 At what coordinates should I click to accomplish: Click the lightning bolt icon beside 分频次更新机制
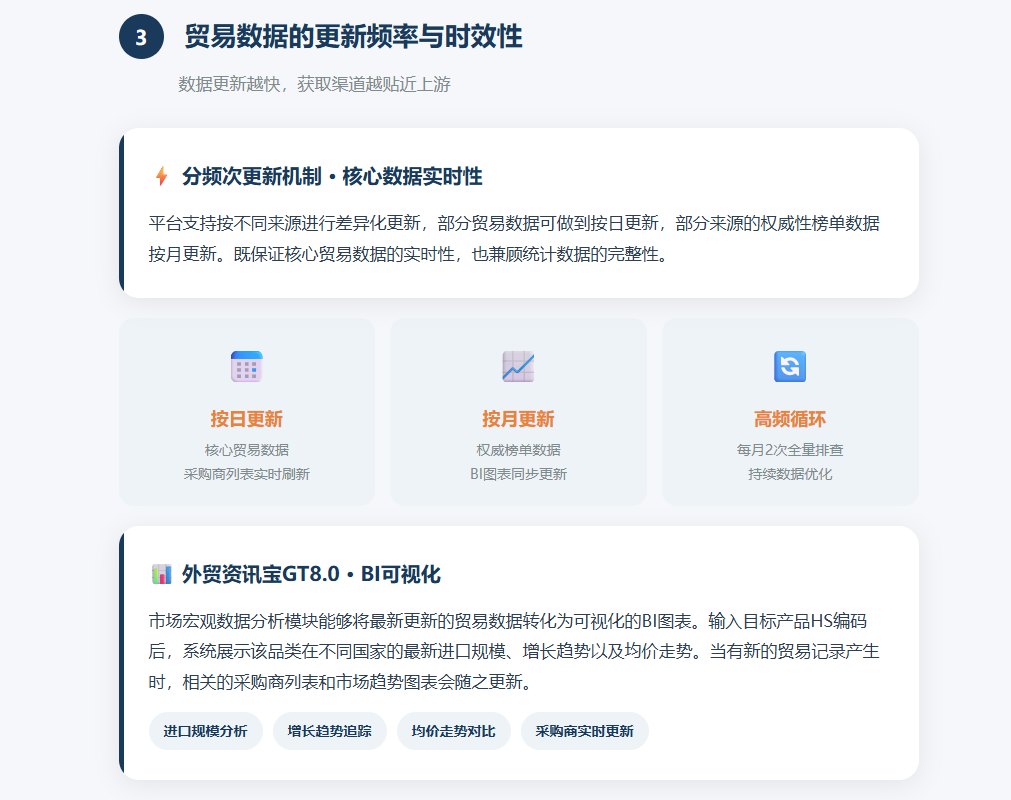[x=162, y=175]
